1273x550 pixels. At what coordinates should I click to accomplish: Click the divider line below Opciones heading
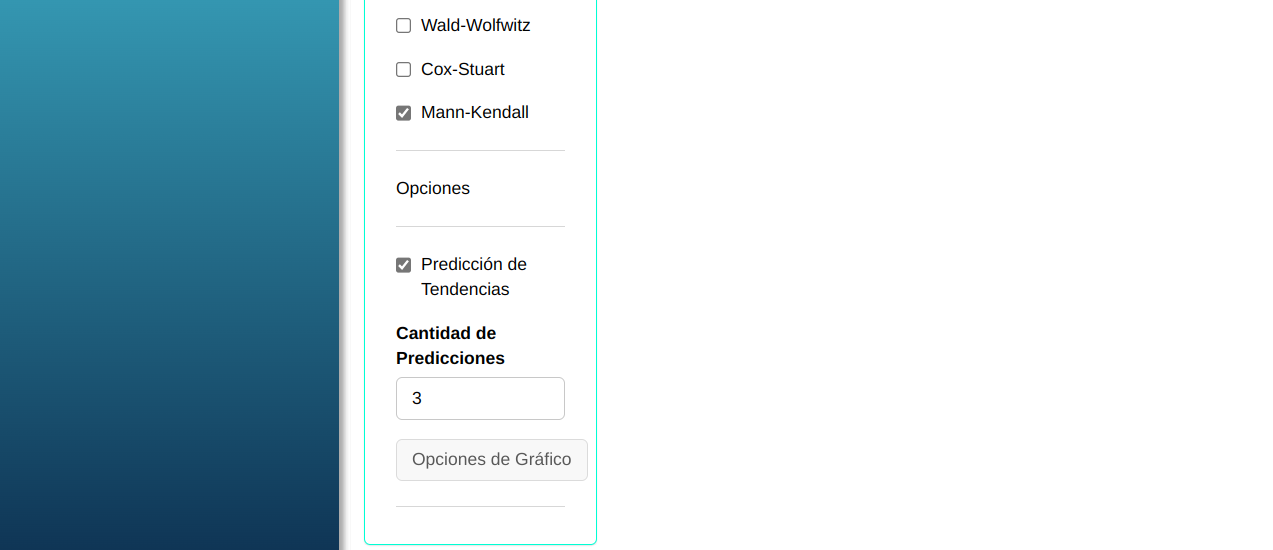[480, 227]
